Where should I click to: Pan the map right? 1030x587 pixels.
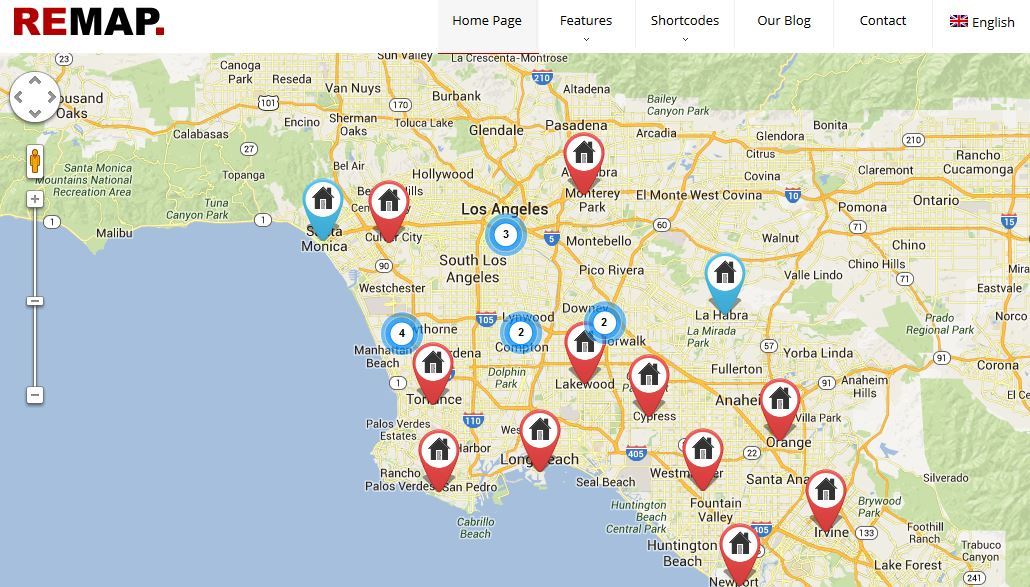51,97
